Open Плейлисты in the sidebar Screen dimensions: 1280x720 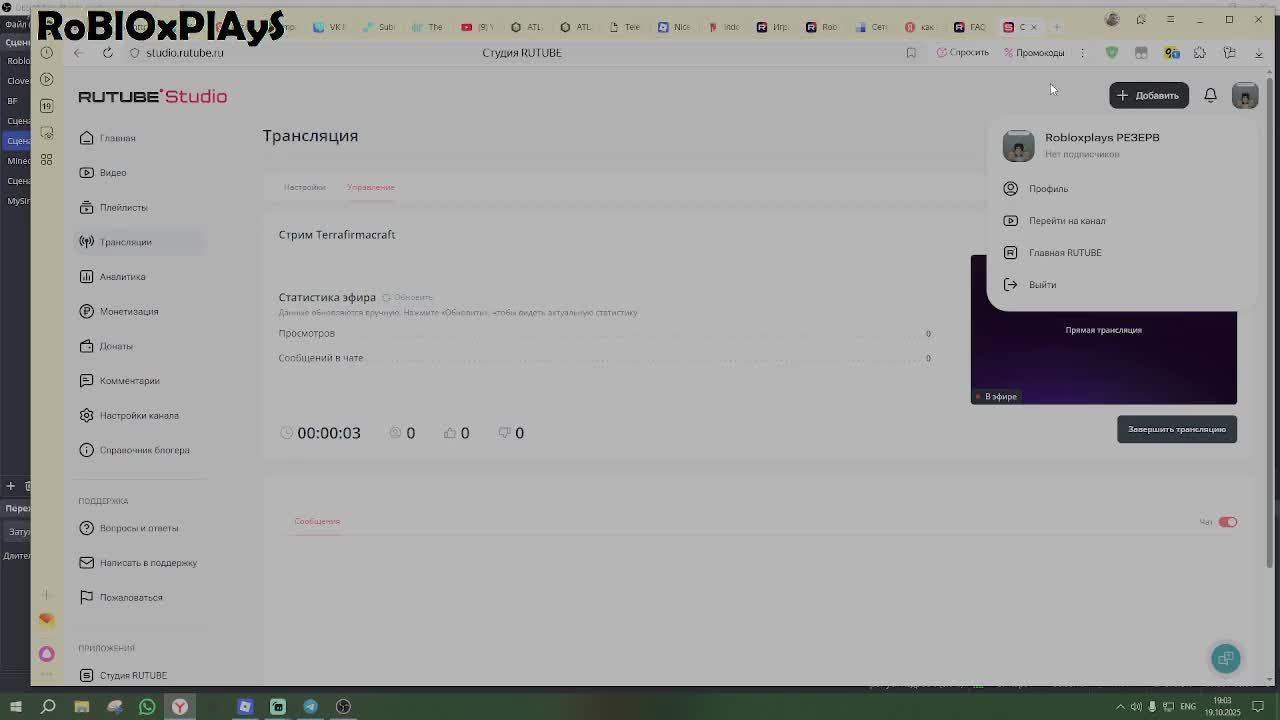click(113, 207)
